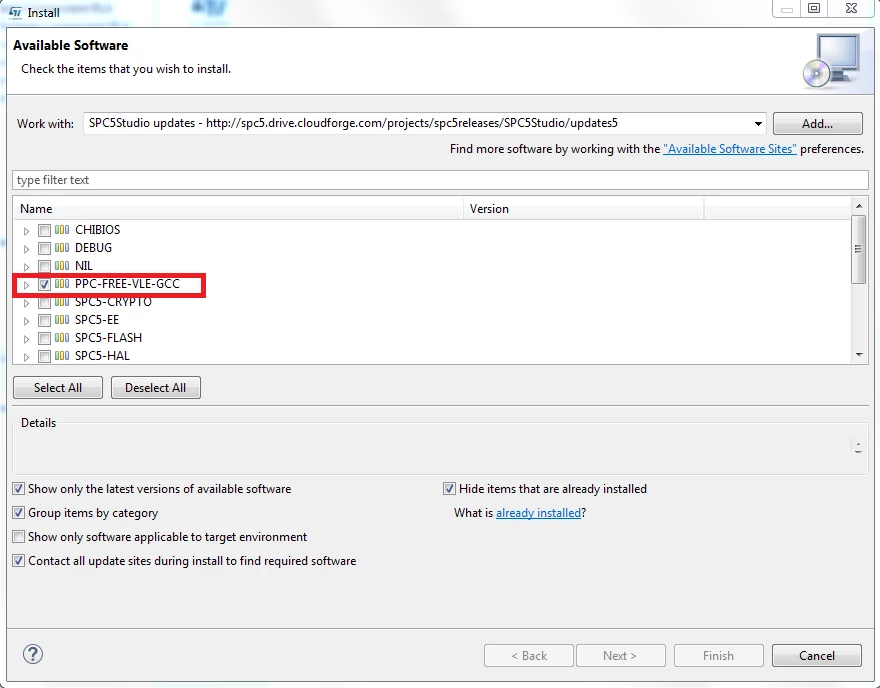Expand the PPC-FREE-VLE-GCC category
This screenshot has height=688, width=880.
point(26,285)
